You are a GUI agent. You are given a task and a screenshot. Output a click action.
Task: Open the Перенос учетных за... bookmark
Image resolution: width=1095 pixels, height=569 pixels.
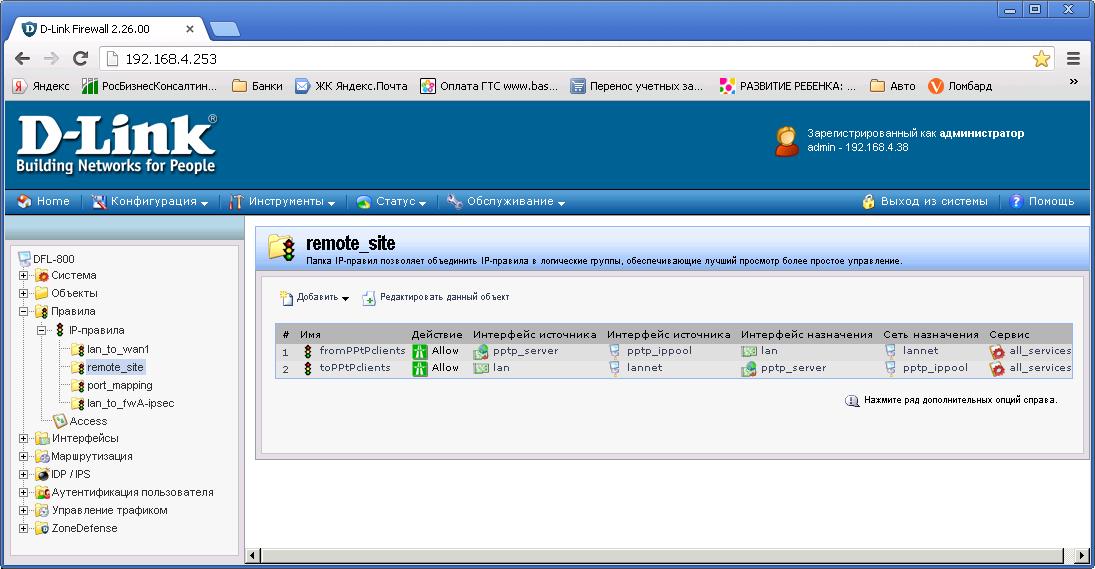(636, 86)
